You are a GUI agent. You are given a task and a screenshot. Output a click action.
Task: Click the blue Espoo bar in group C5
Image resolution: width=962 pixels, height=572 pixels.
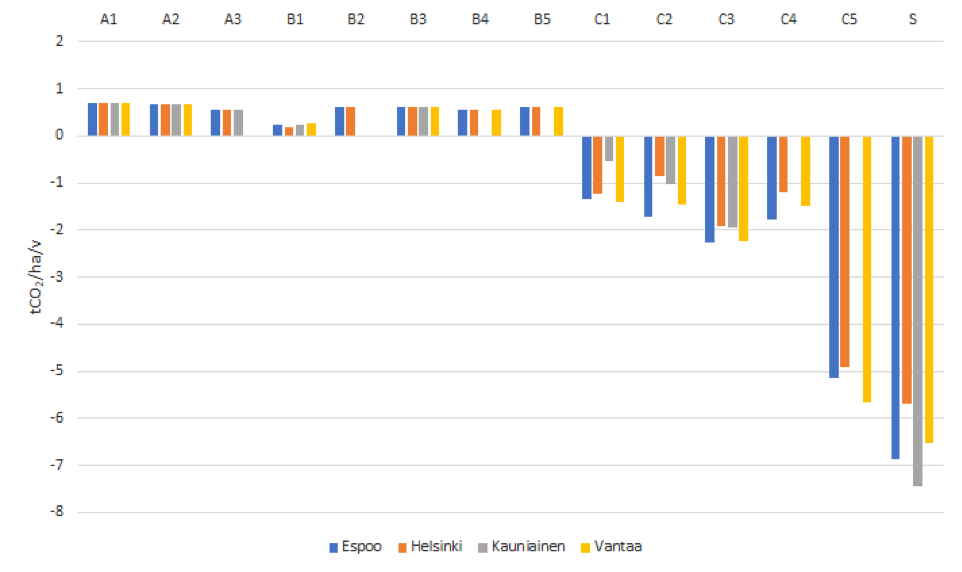pyautogui.click(x=834, y=256)
